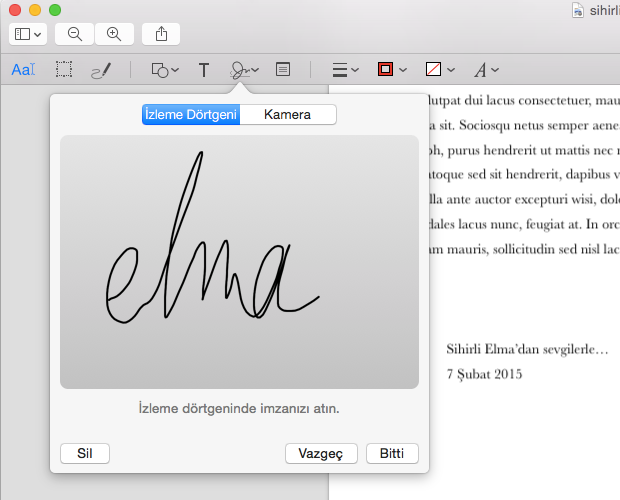Image resolution: width=620 pixels, height=500 pixels.
Task: Click the document proxy icon in title bar
Action: click(578, 10)
